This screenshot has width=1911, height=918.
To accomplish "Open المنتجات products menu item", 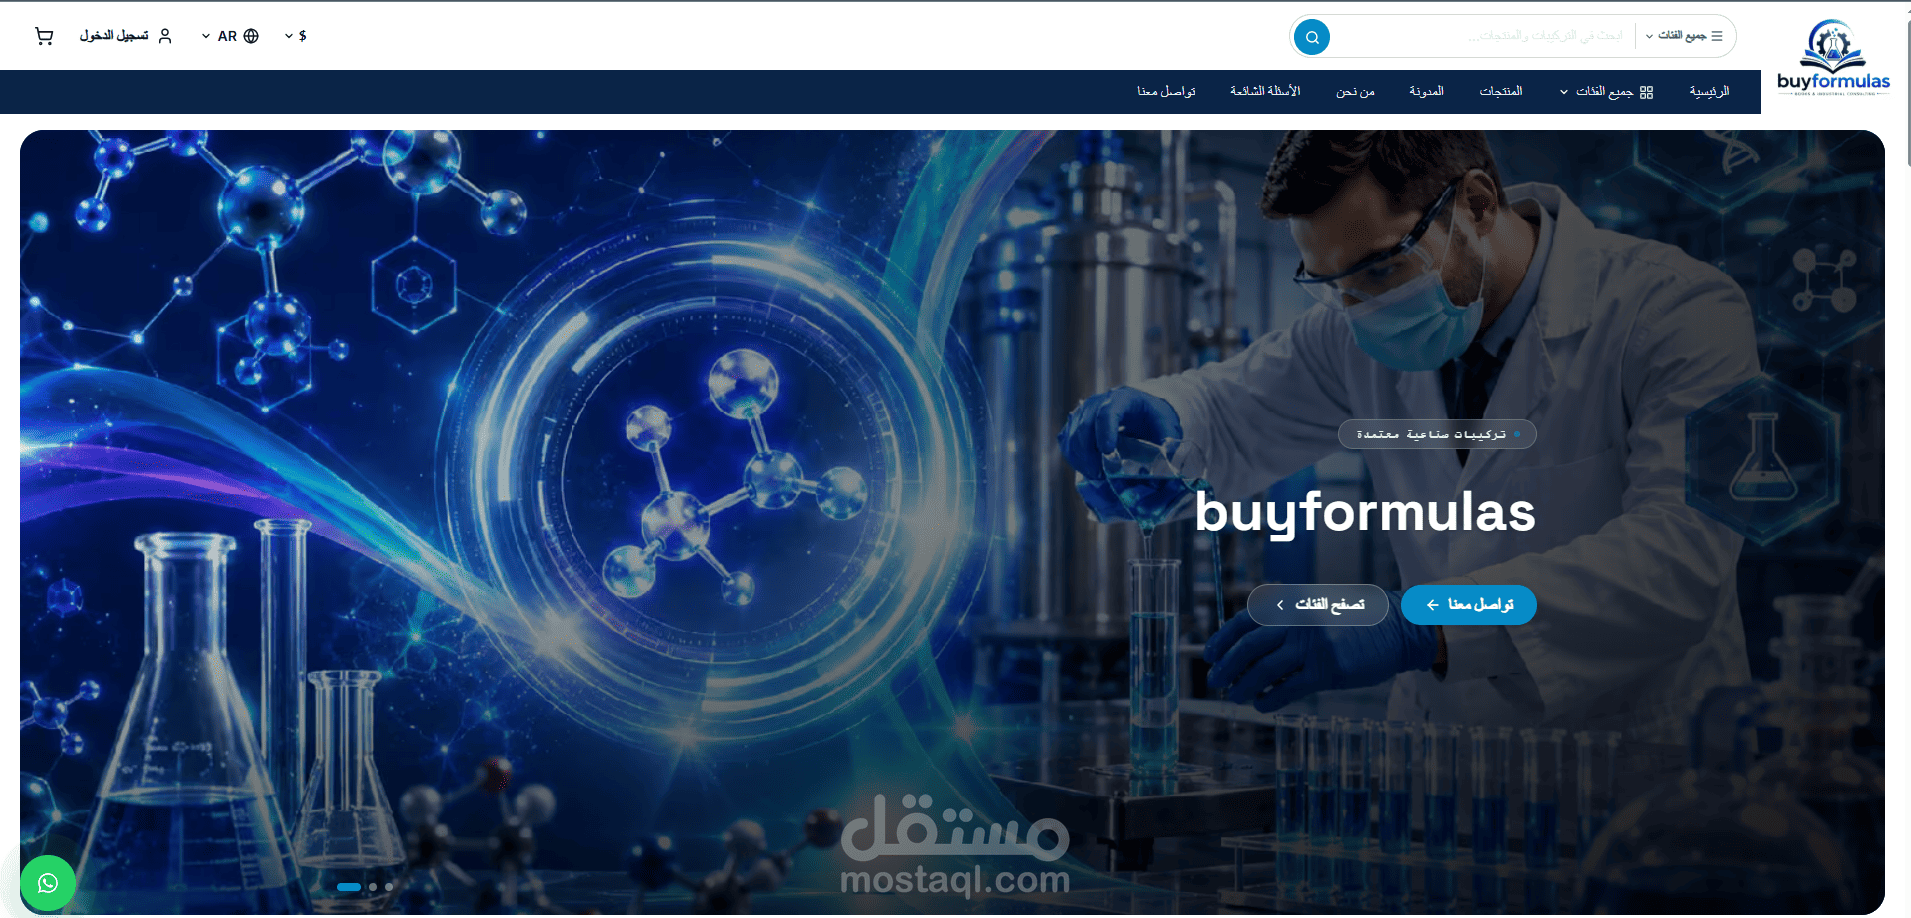I will coord(1501,92).
